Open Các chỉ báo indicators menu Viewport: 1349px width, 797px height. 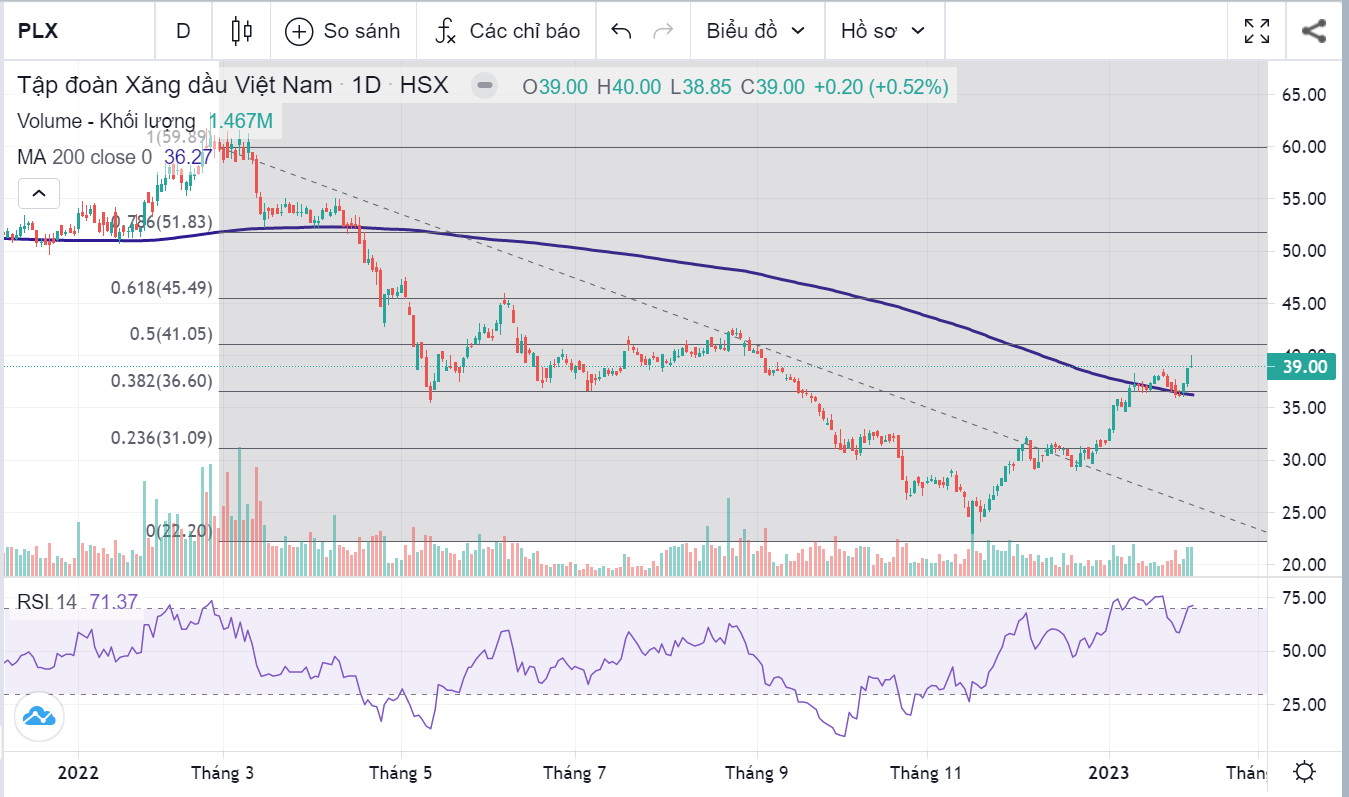508,31
